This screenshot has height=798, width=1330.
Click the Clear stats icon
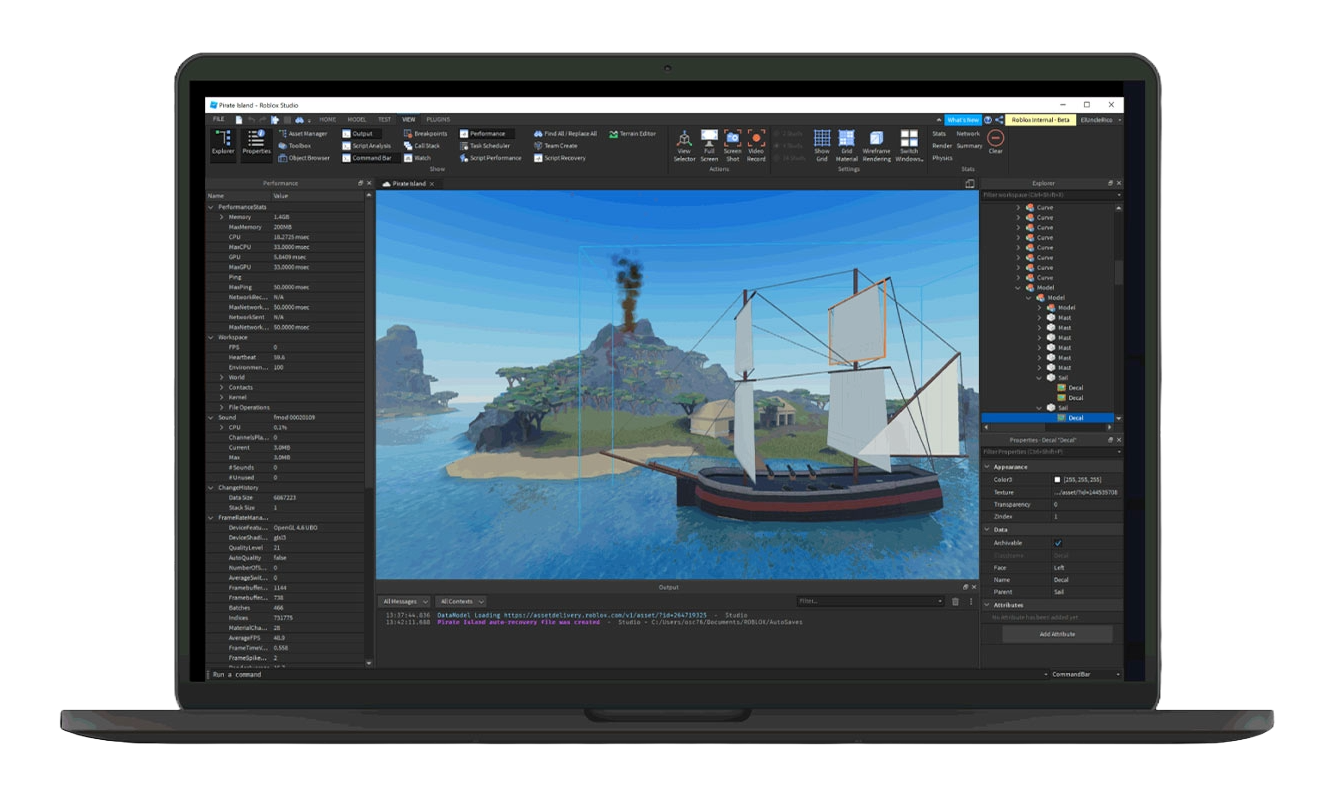point(995,141)
